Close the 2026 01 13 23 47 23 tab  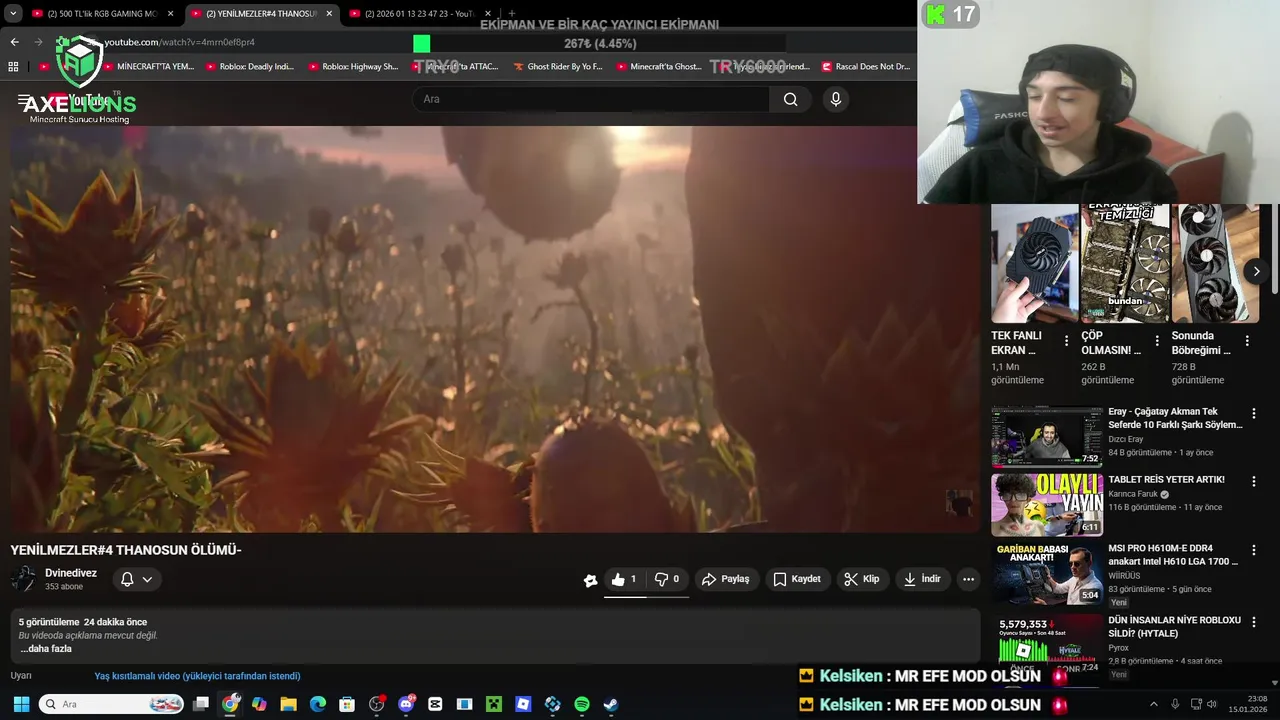[487, 14]
